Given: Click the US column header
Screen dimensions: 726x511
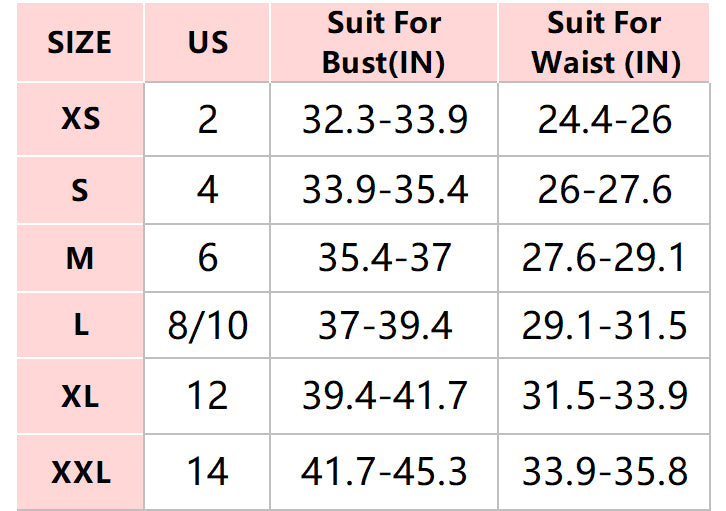Looking at the screenshot, I should [208, 43].
